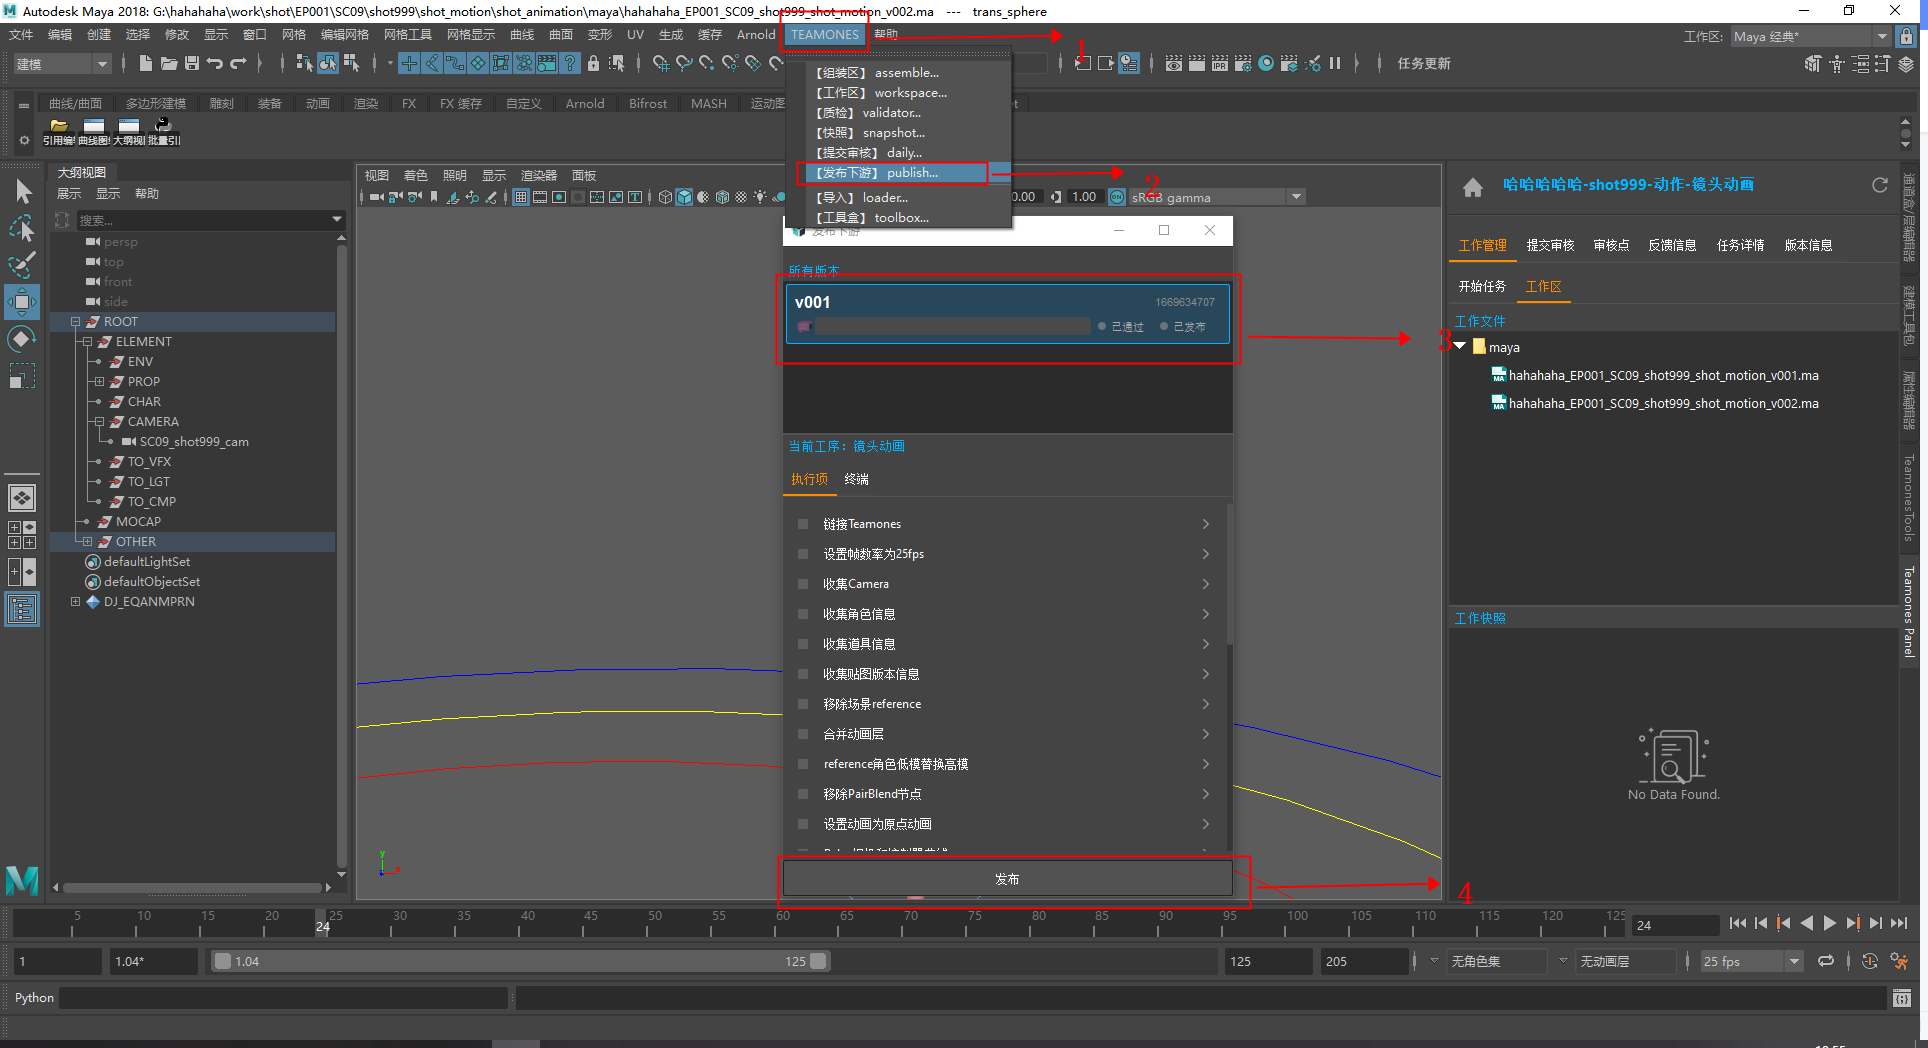Enable the 收集Camera checkbox

coord(803,584)
